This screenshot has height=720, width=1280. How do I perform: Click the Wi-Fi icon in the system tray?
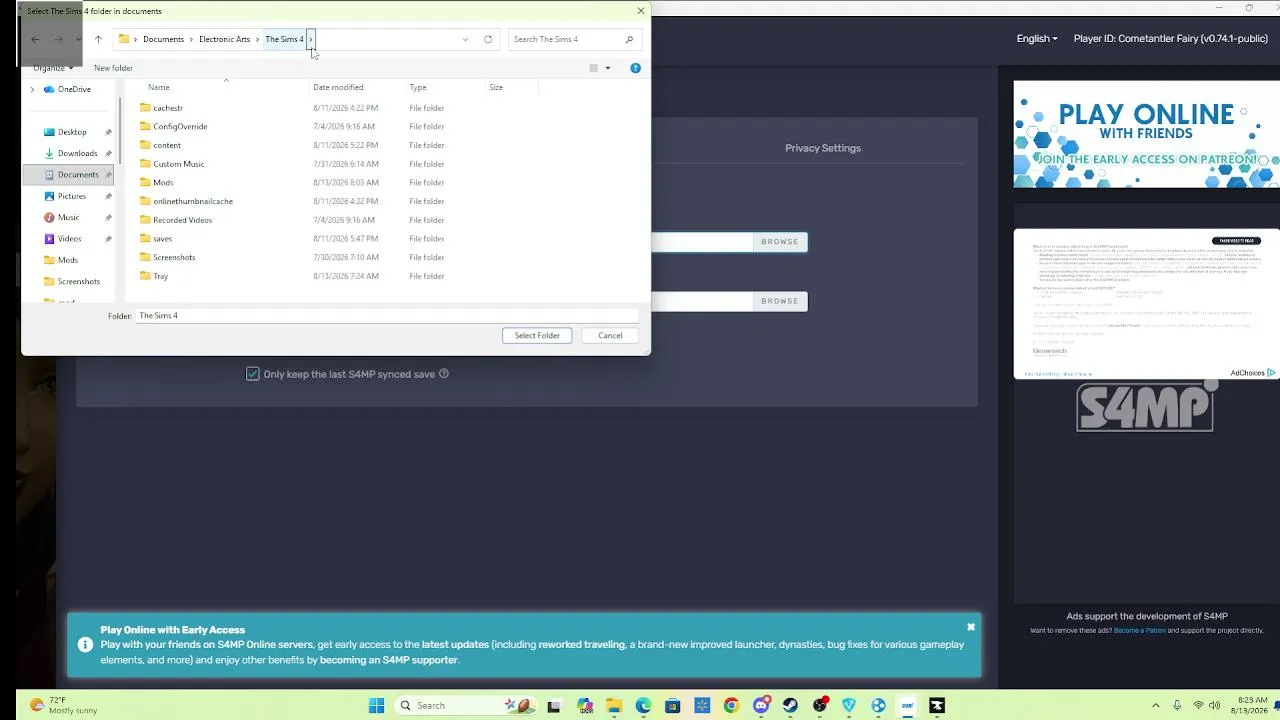(x=1198, y=706)
